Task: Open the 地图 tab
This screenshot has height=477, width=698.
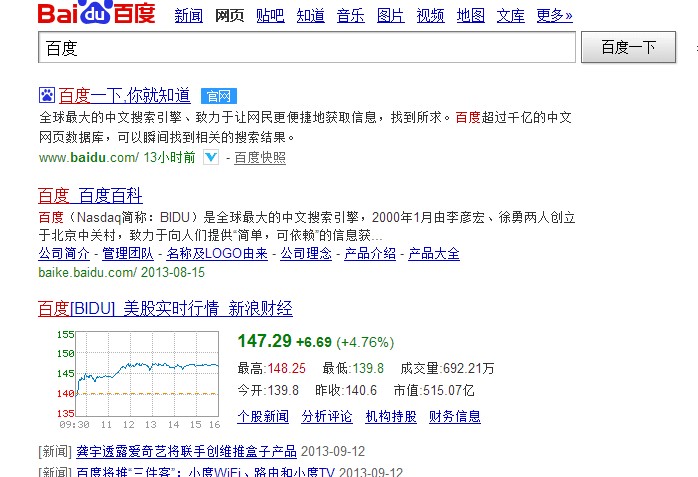Action: [471, 16]
